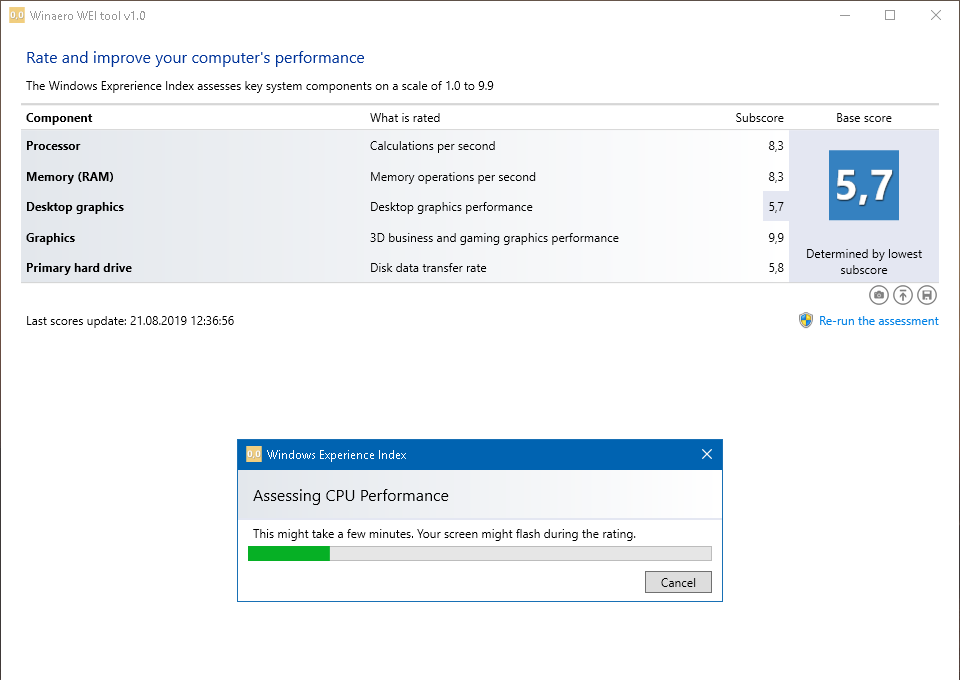Image resolution: width=960 pixels, height=680 pixels.
Task: Click Desktop graphics performance description
Action: 451,207
